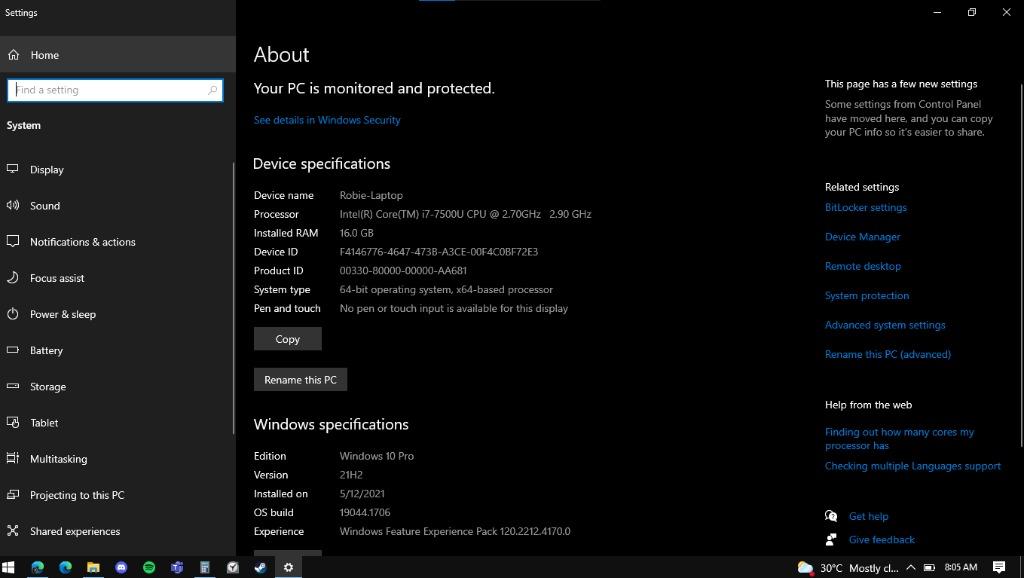Open See details in Windows Security link
The width and height of the screenshot is (1024, 578).
327,120
